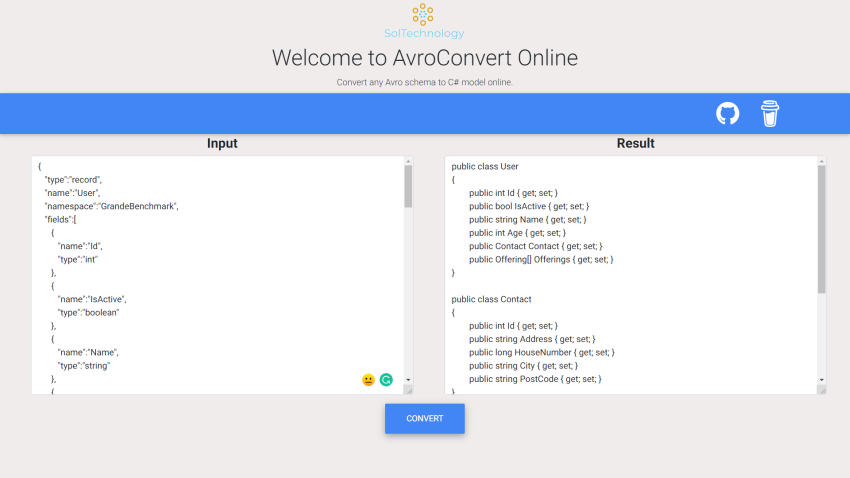850x478 pixels.
Task: Click the Input scrollbar up arrow
Action: click(x=408, y=161)
